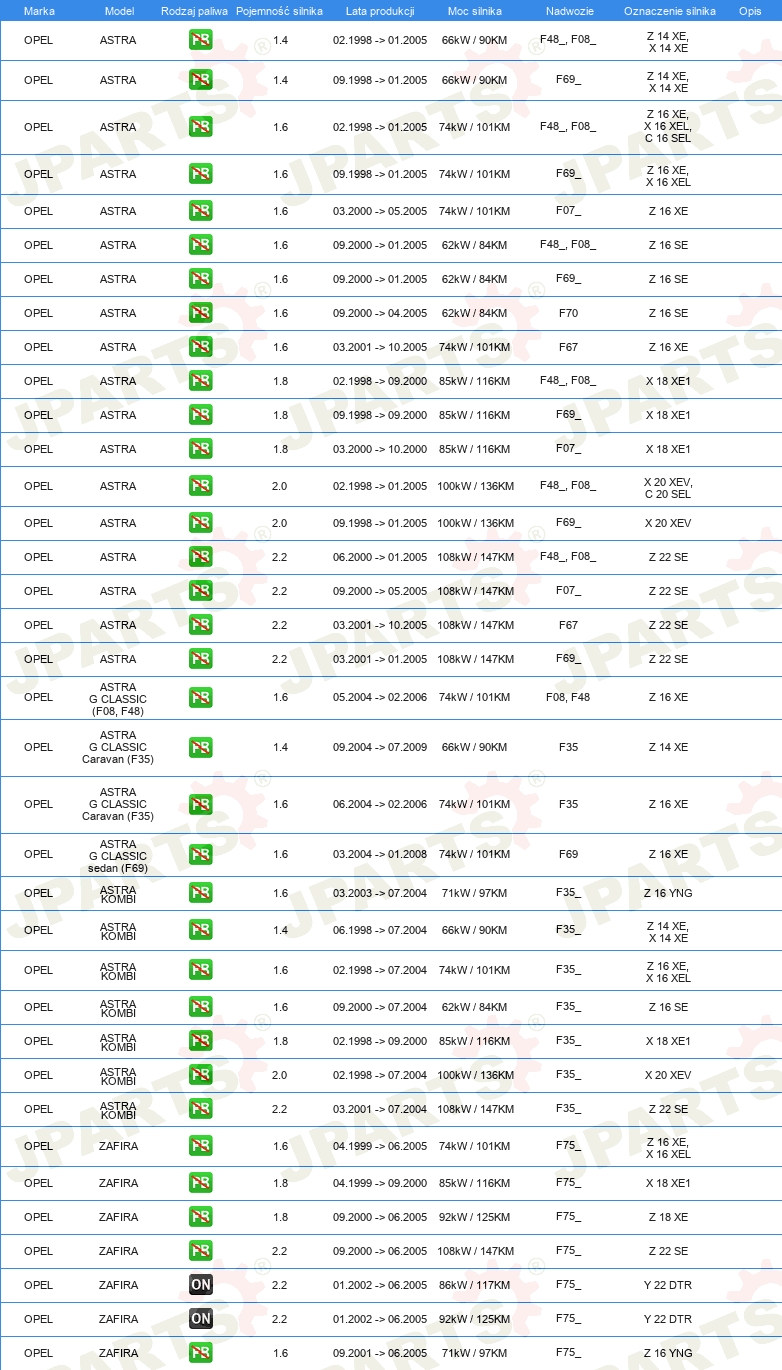This screenshot has height=1370, width=782.
Task: Click the Opis column header
Action: click(x=750, y=11)
